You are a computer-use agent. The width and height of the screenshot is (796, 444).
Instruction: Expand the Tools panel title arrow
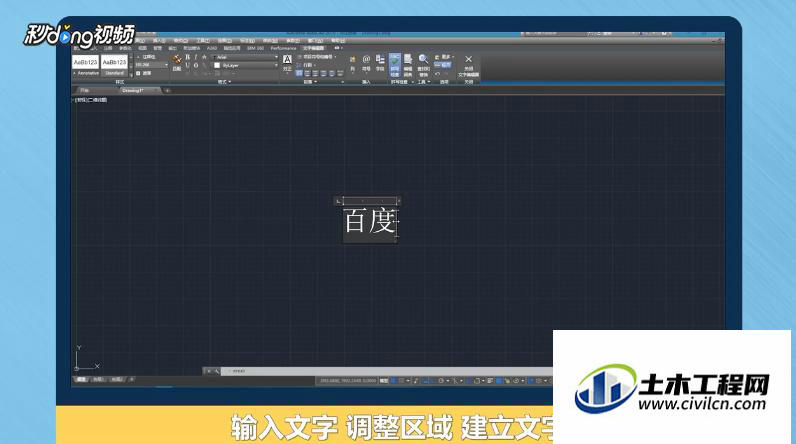(x=429, y=82)
